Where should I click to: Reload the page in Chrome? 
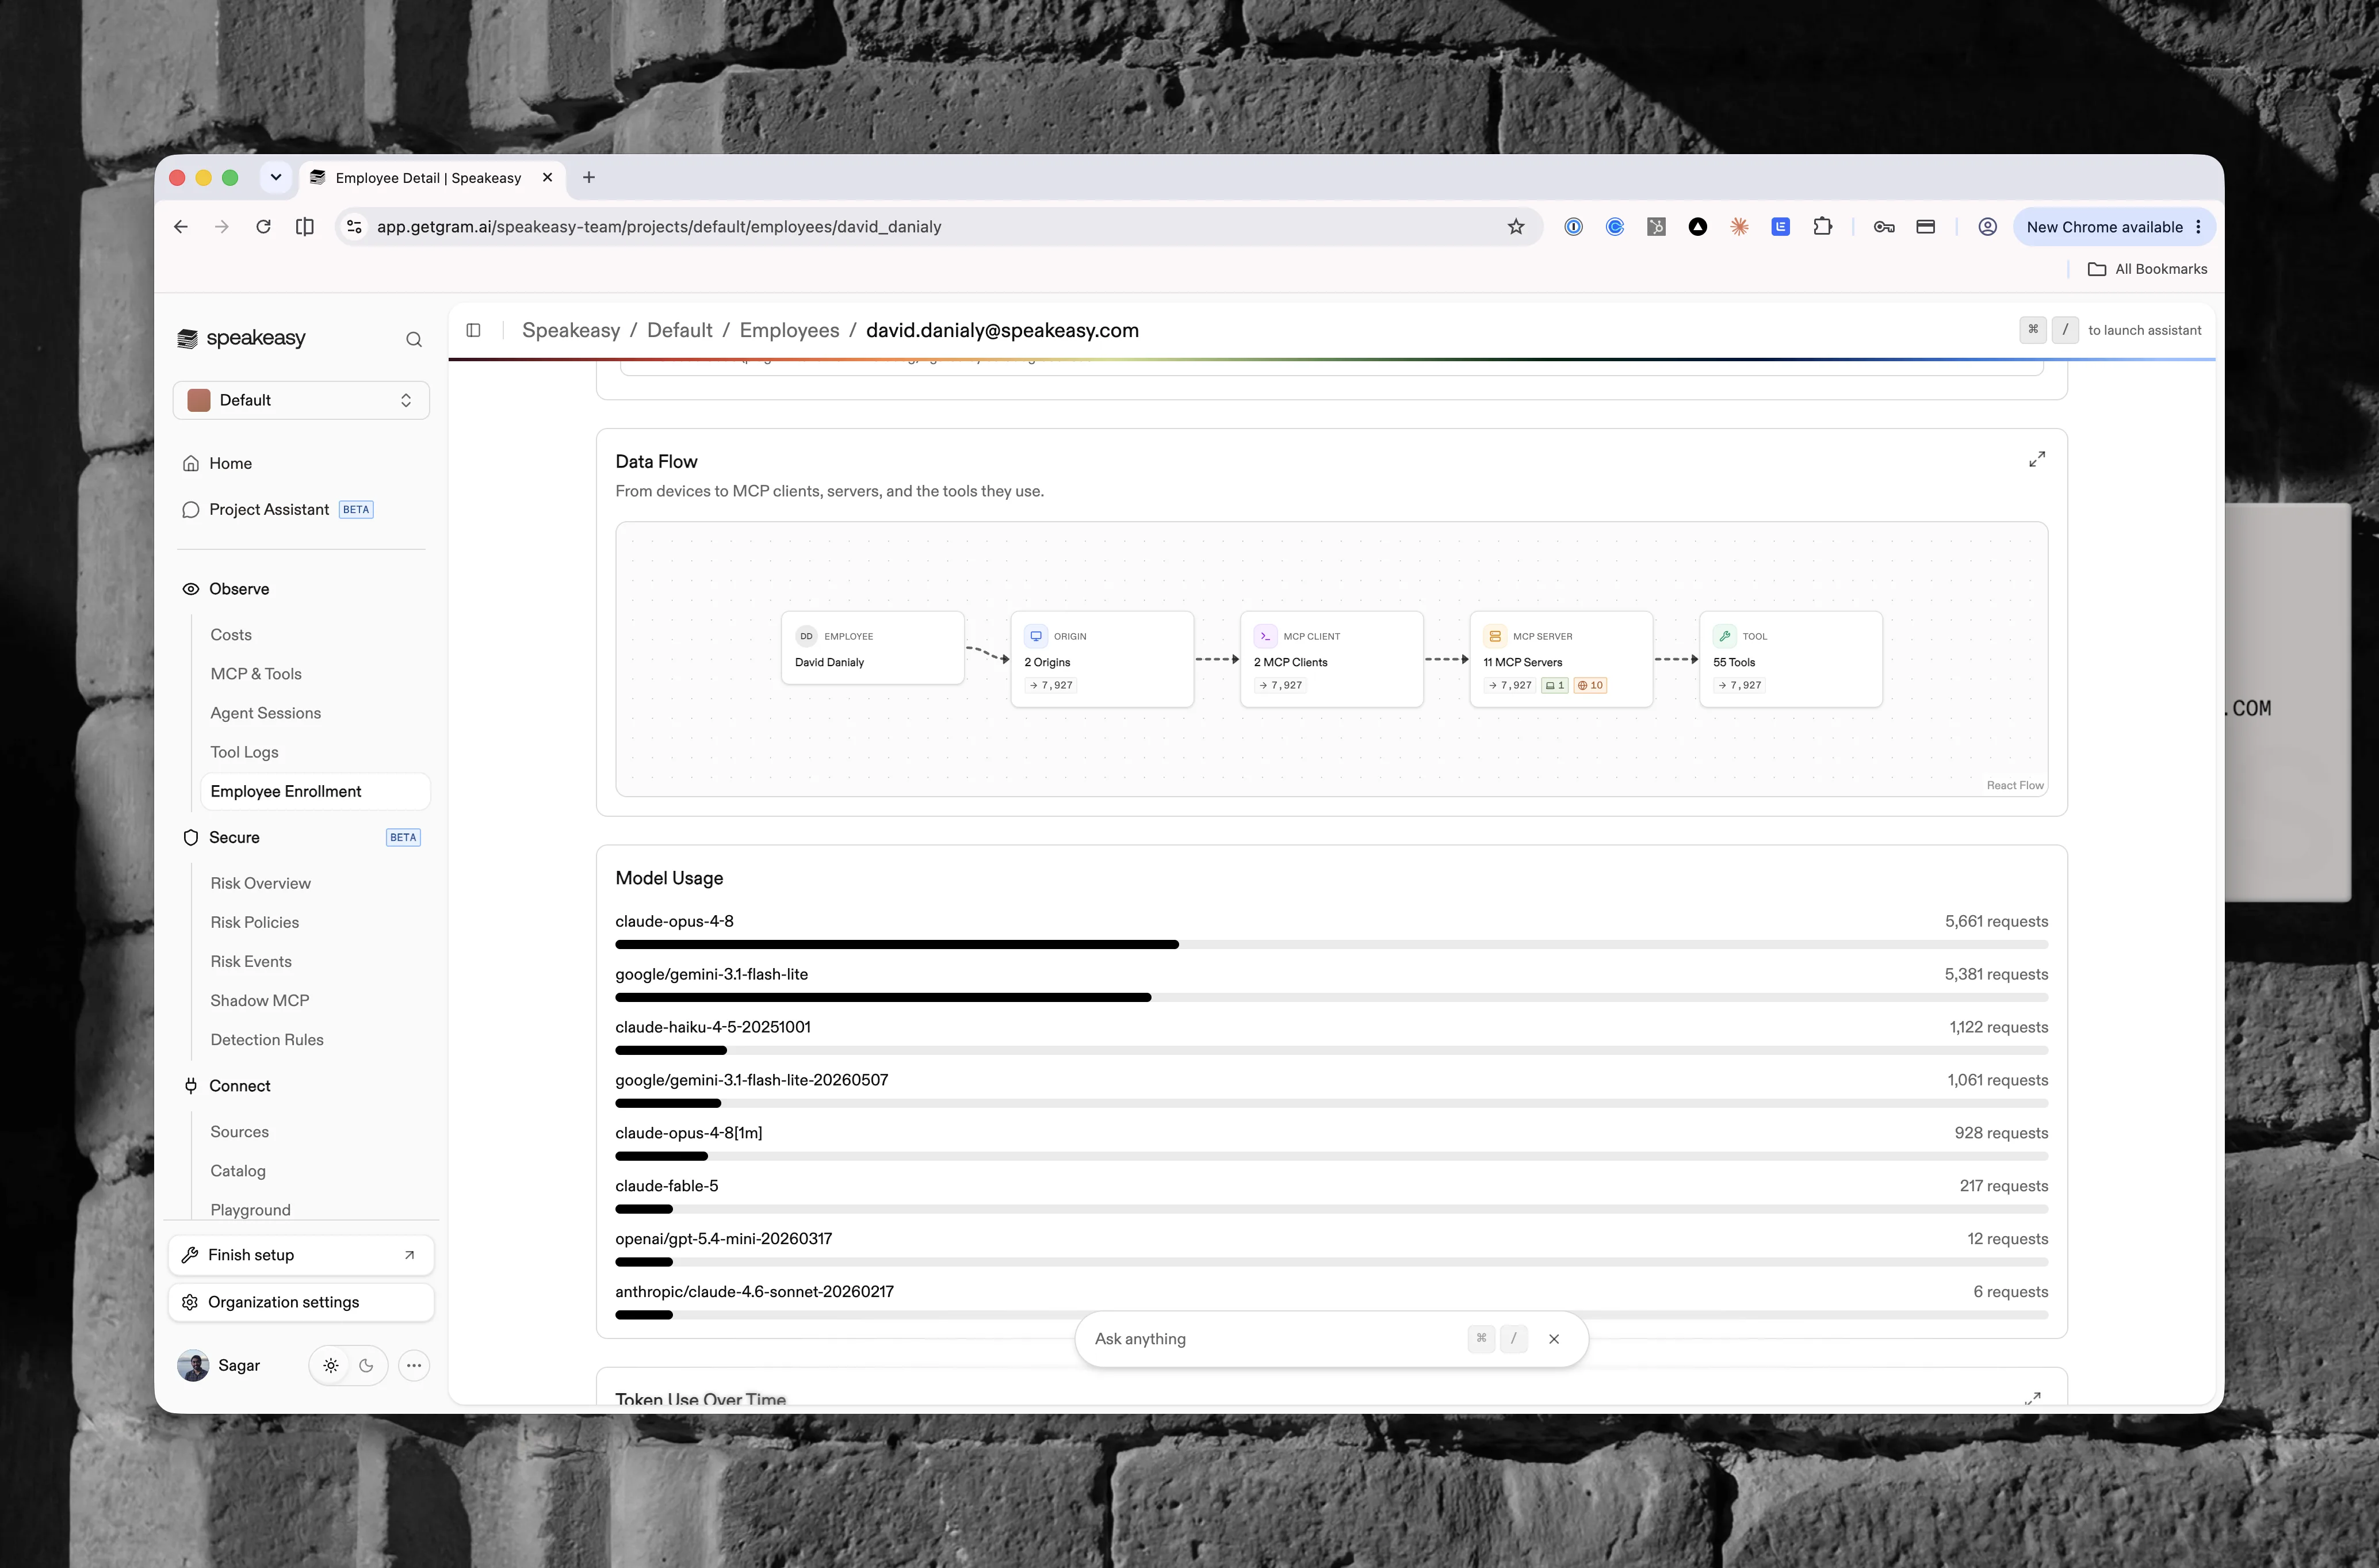(263, 227)
